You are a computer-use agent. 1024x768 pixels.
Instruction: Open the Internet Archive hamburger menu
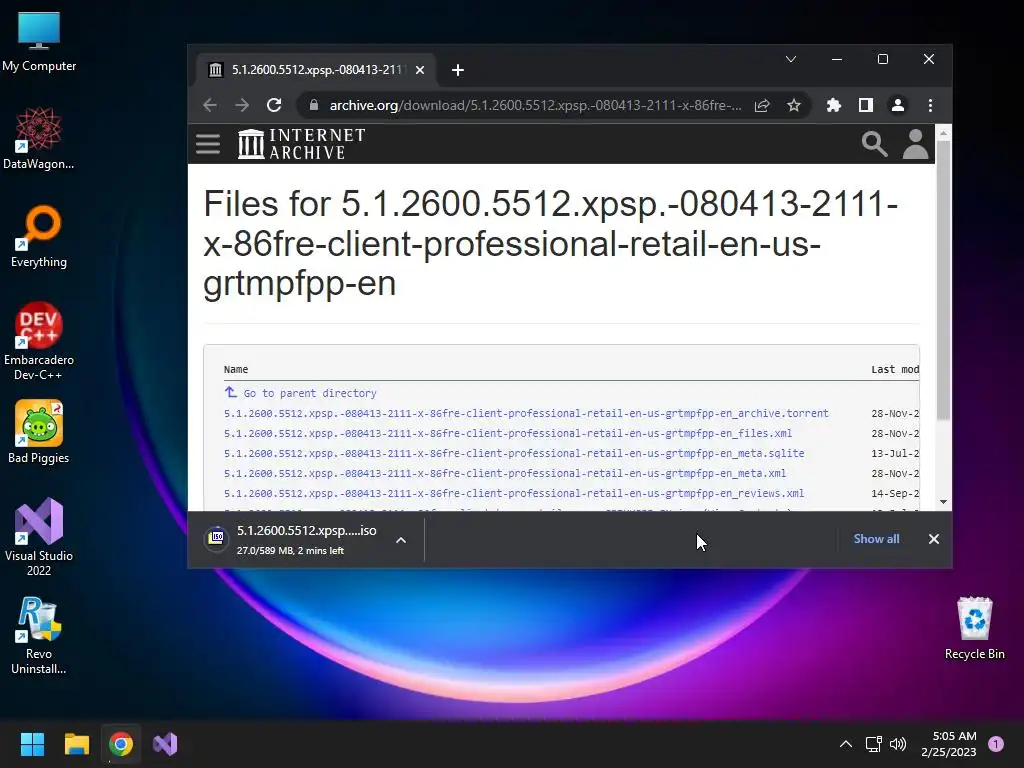pyautogui.click(x=208, y=144)
